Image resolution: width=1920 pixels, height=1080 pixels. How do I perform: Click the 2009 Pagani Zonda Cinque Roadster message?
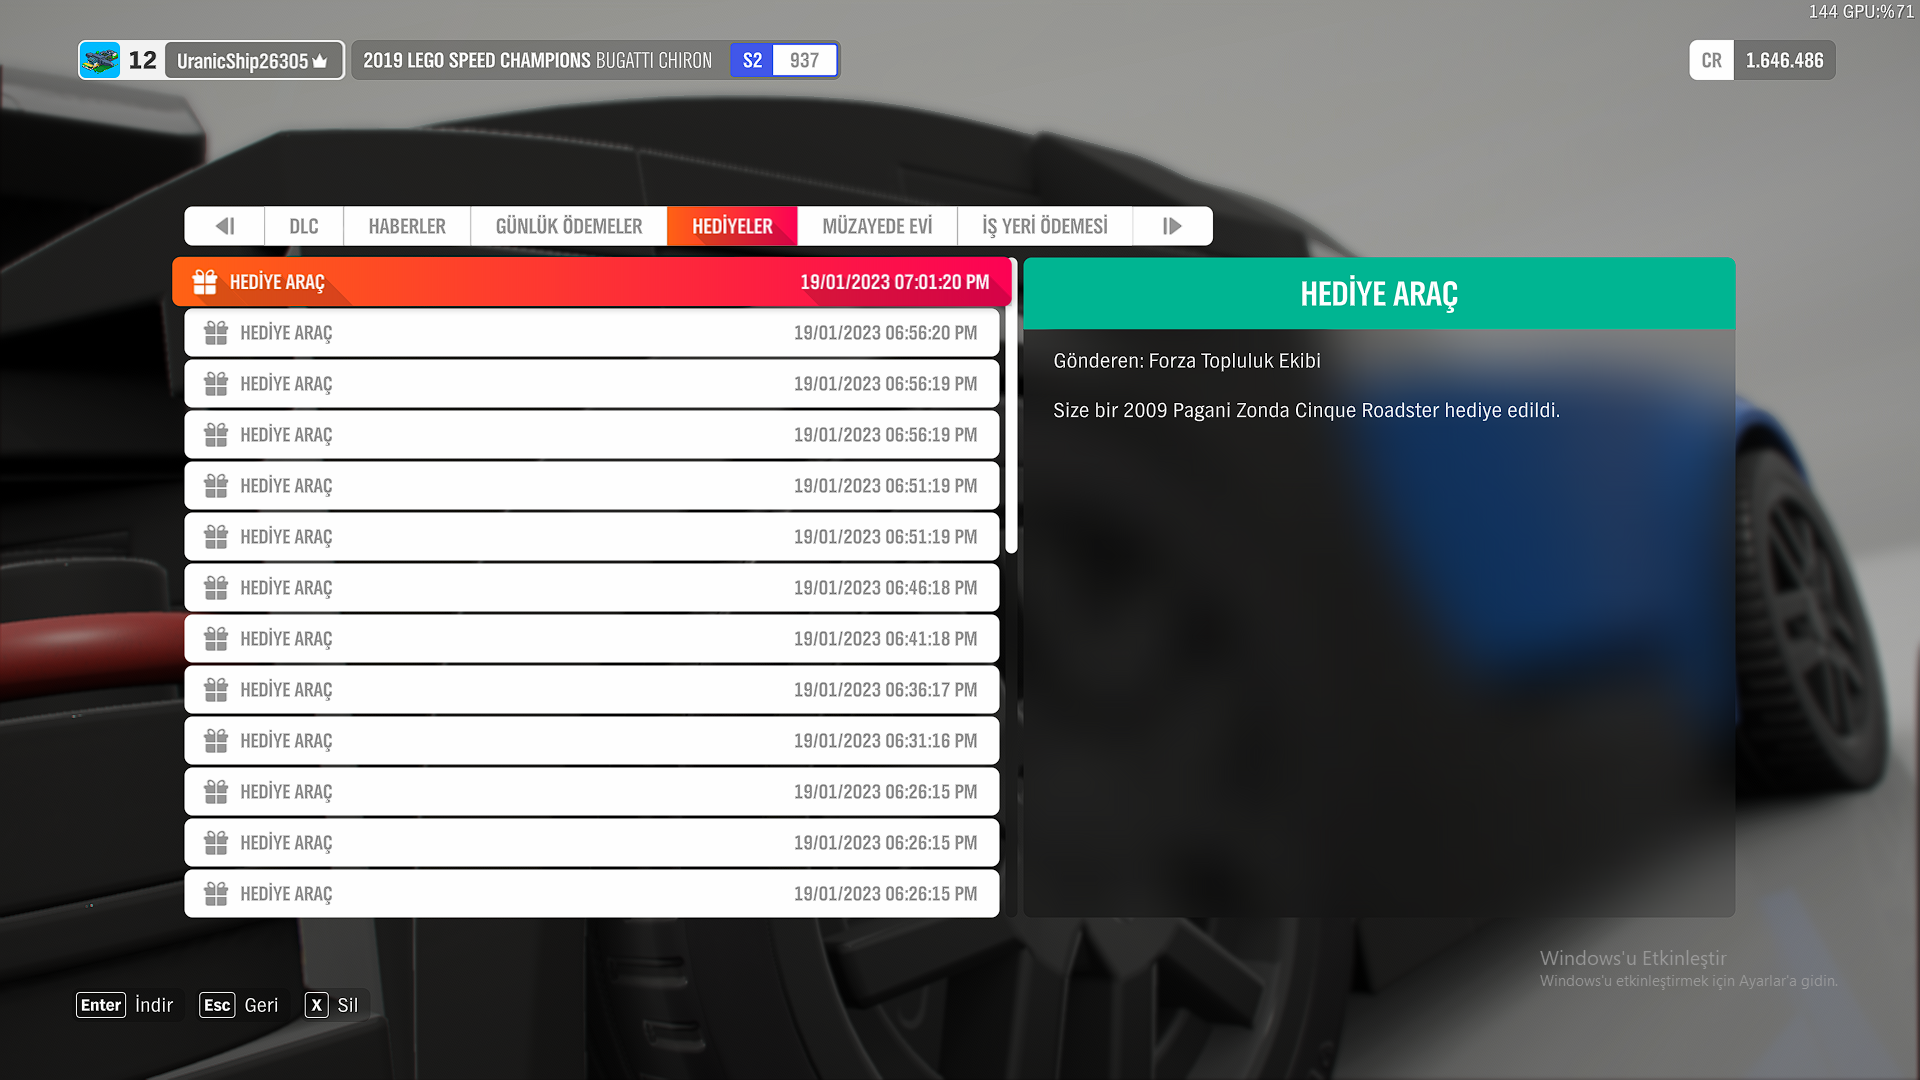[1306, 411]
